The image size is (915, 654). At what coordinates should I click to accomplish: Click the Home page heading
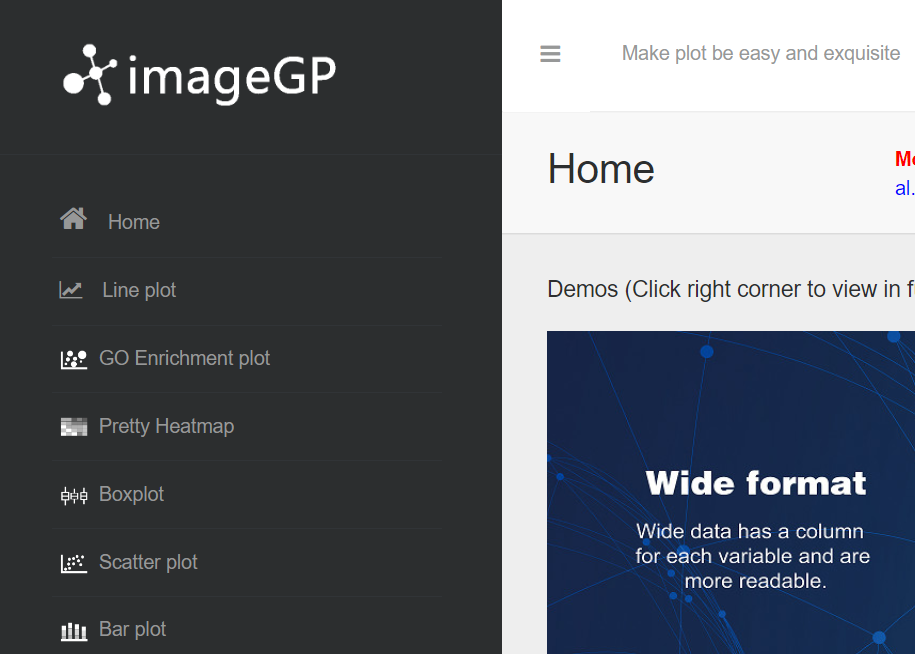(x=601, y=169)
